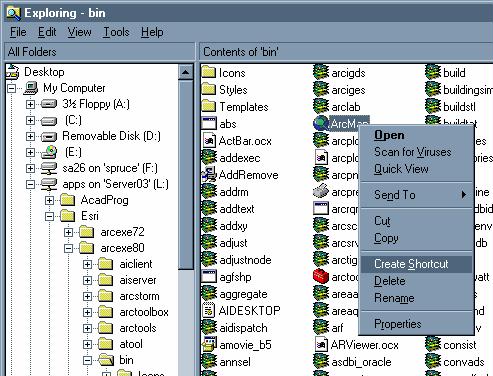Click the amovie_b5 file icon
Image resolution: width=493 pixels, height=376 pixels.
click(209, 344)
